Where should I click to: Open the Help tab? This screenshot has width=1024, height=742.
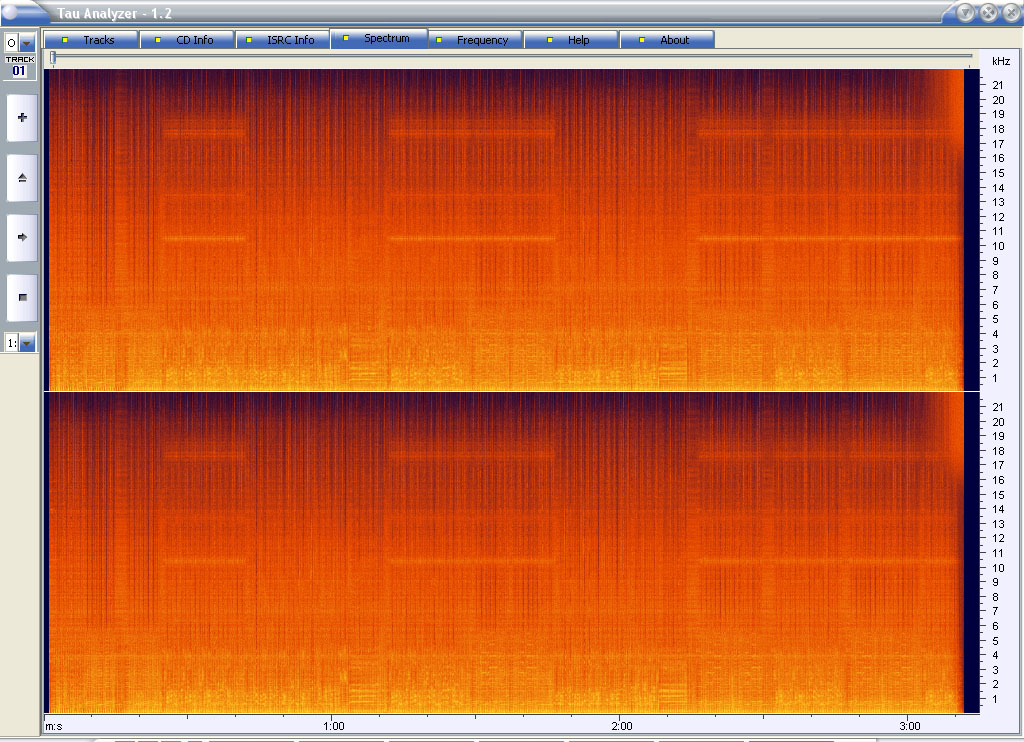coord(571,40)
